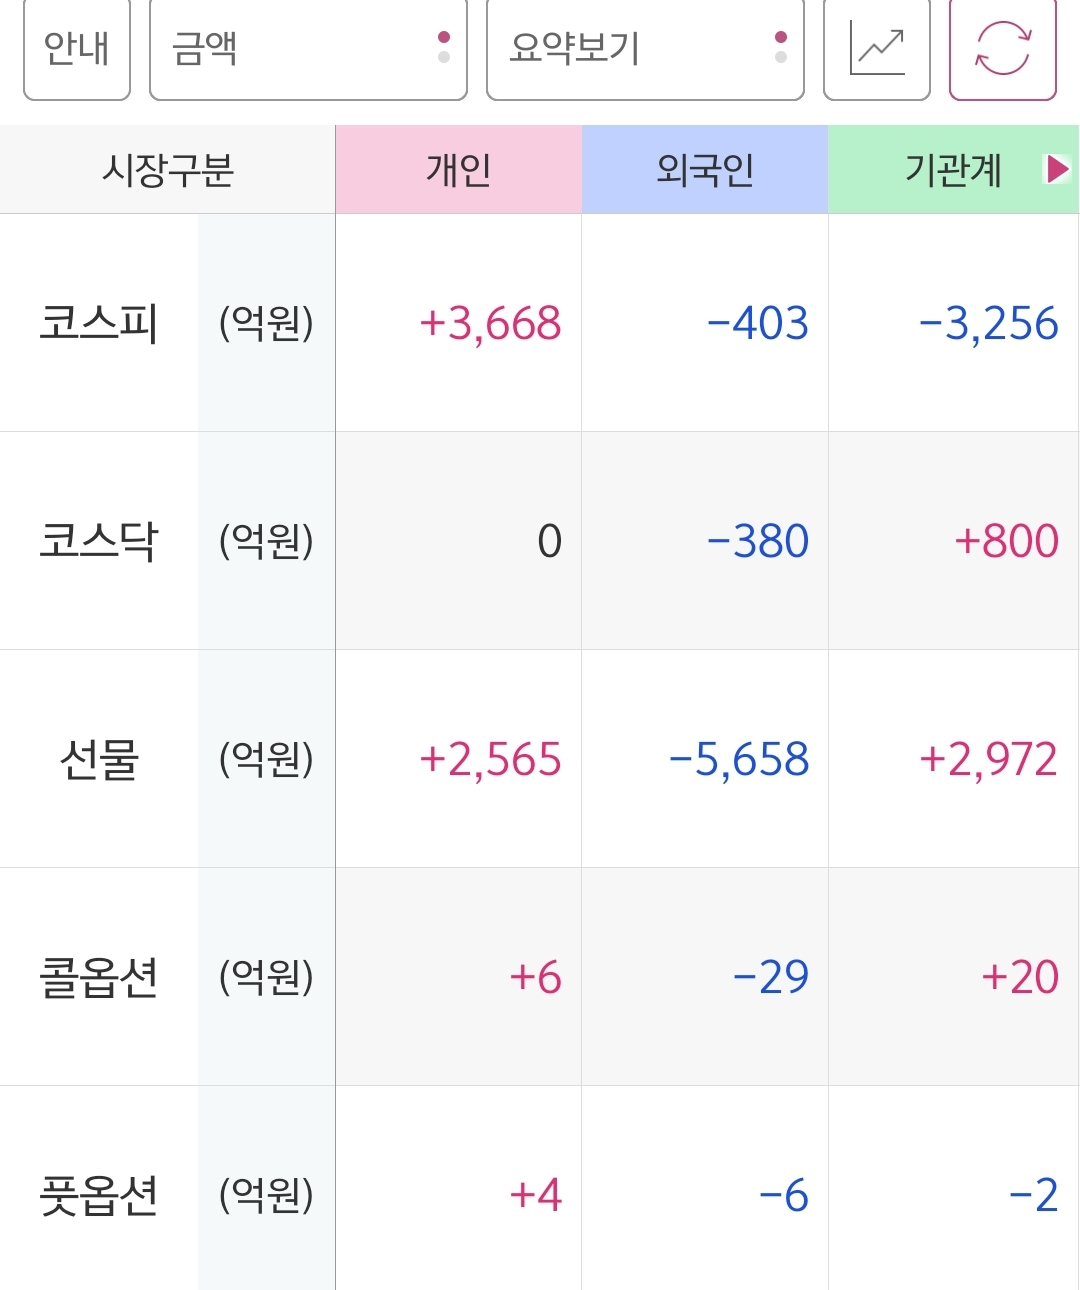The height and width of the screenshot is (1290, 1080).
Task: Tap 코스피 institution value -3,256
Action: pyautogui.click(x=988, y=324)
